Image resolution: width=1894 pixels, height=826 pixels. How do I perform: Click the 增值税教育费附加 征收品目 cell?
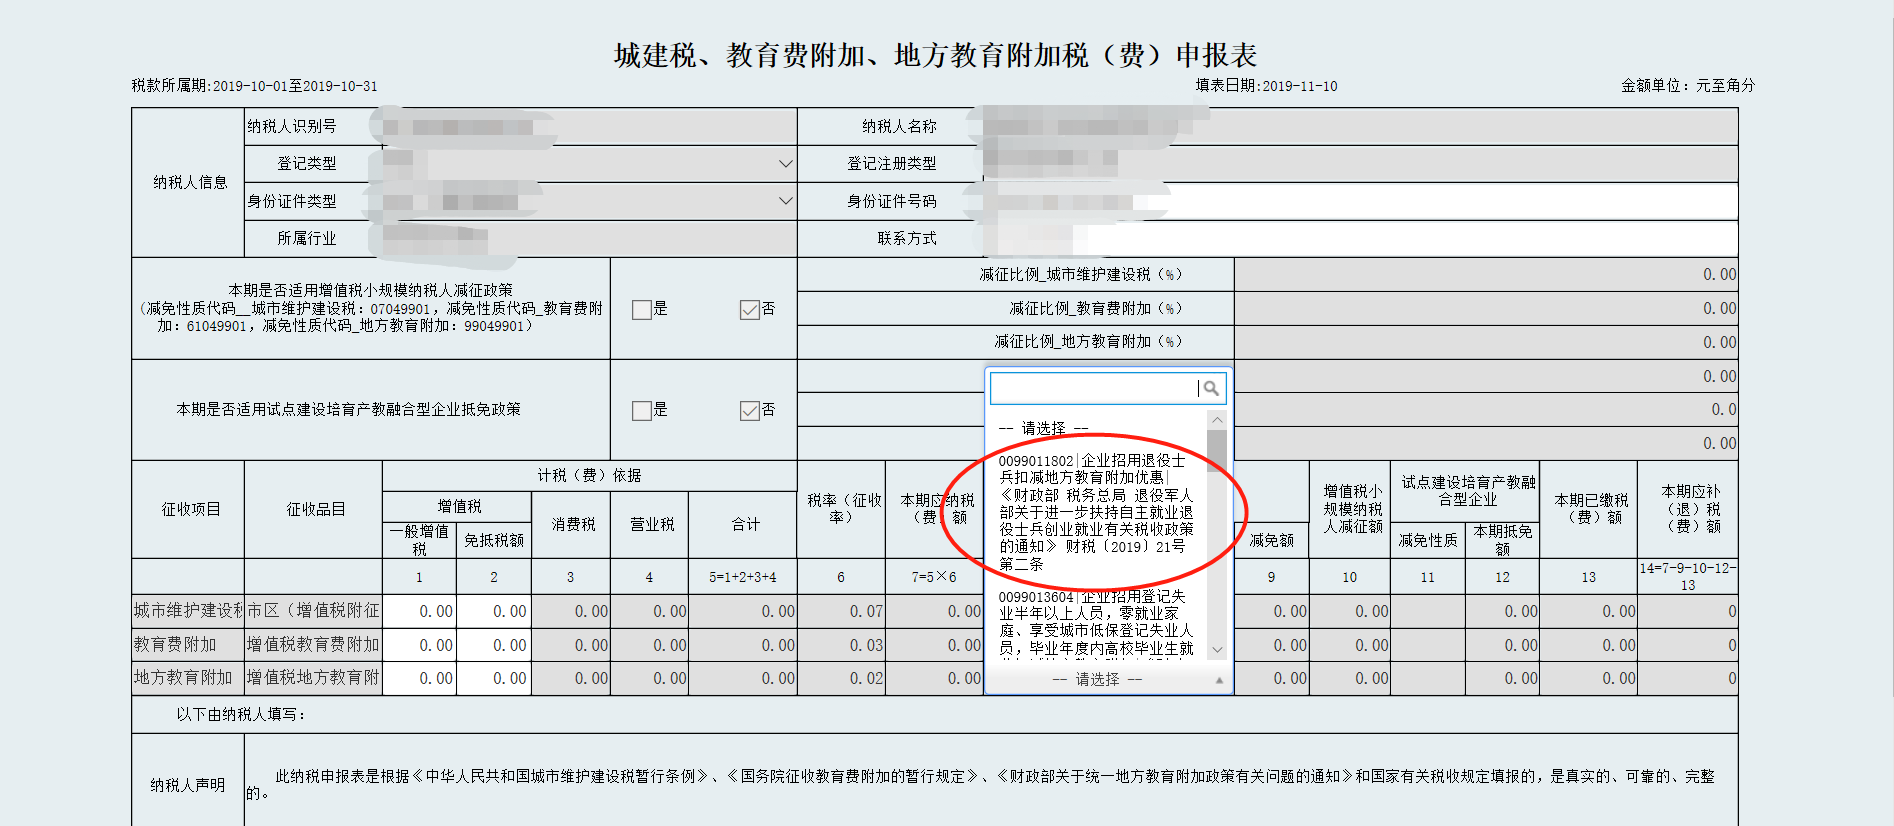pyautogui.click(x=313, y=645)
